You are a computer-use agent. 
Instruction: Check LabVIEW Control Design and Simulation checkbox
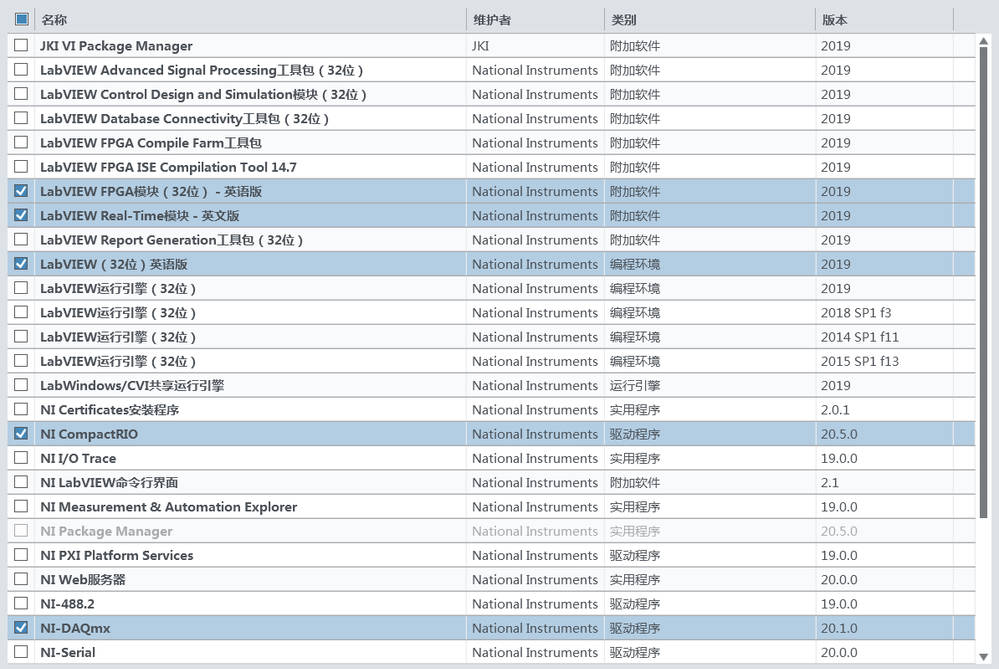pos(21,94)
